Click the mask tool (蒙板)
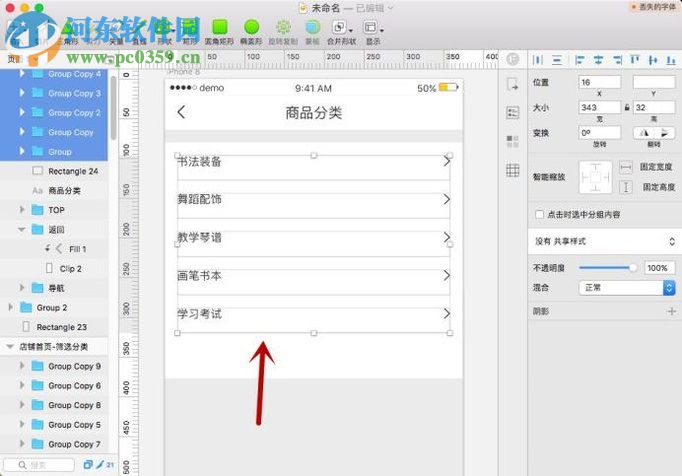Screen dimensions: 682x476 coord(312,32)
